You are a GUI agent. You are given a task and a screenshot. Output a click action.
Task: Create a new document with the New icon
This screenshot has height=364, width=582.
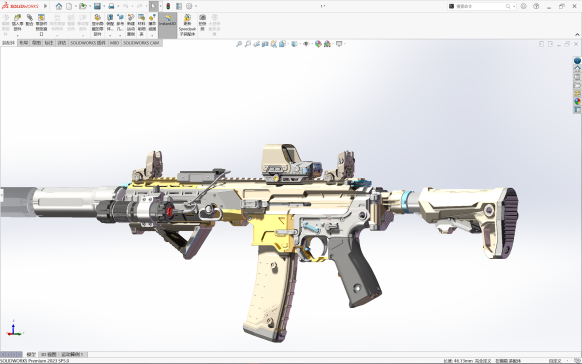click(69, 6)
